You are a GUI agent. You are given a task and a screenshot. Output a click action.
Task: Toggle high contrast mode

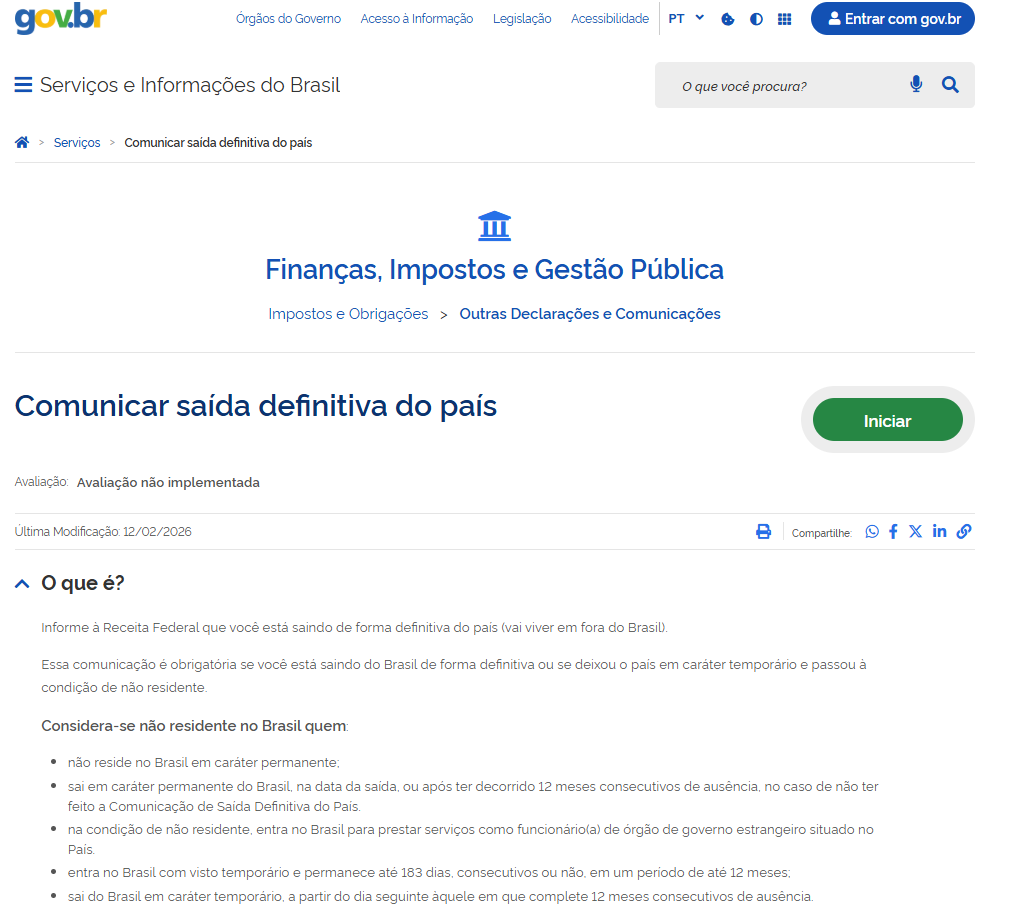tap(756, 19)
